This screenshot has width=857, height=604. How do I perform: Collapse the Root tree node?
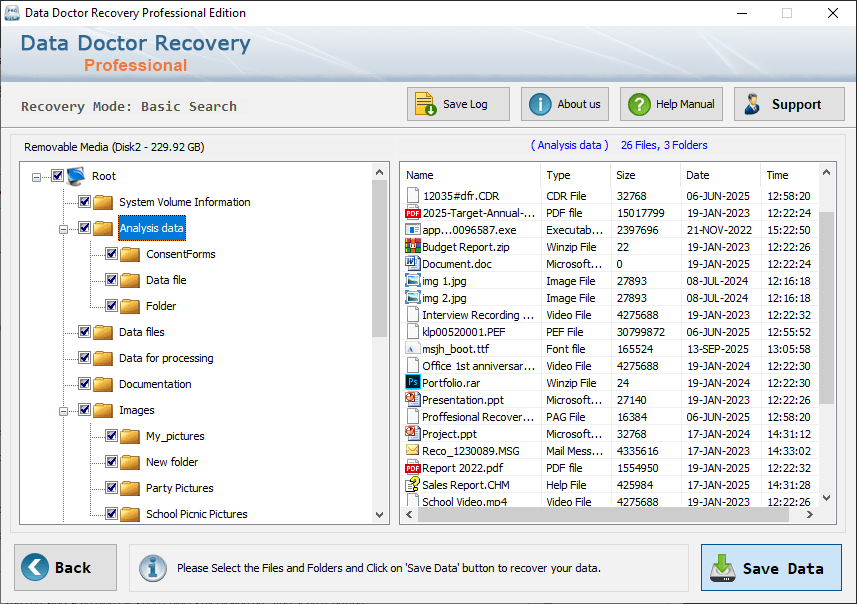pos(36,177)
